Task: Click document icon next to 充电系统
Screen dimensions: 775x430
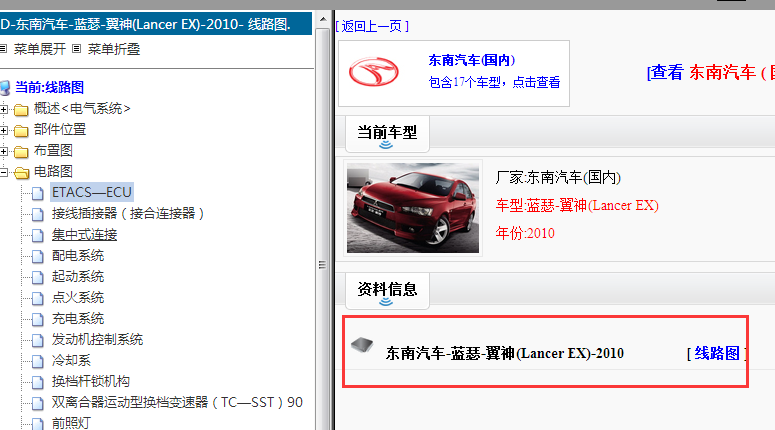Action: (x=38, y=319)
